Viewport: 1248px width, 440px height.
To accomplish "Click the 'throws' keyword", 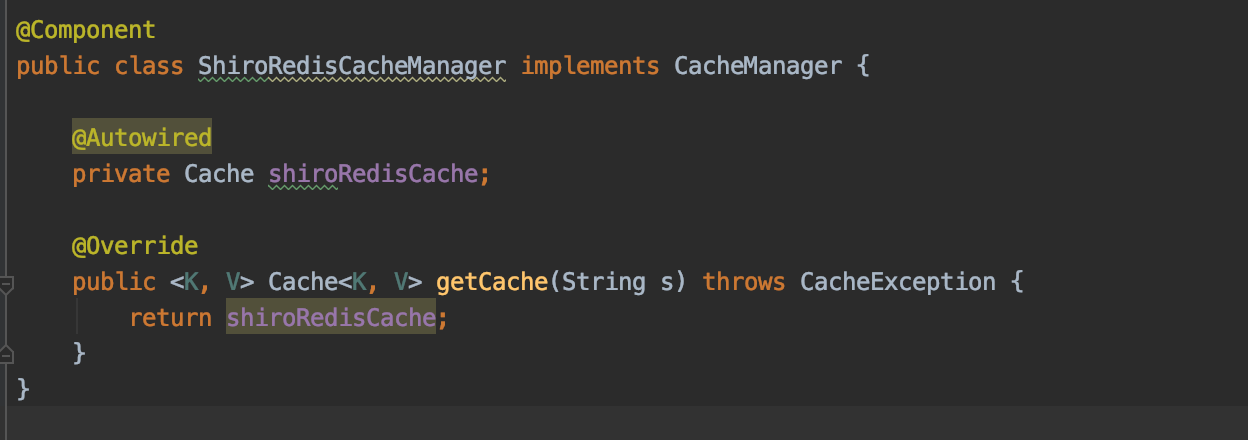I will pyautogui.click(x=743, y=282).
